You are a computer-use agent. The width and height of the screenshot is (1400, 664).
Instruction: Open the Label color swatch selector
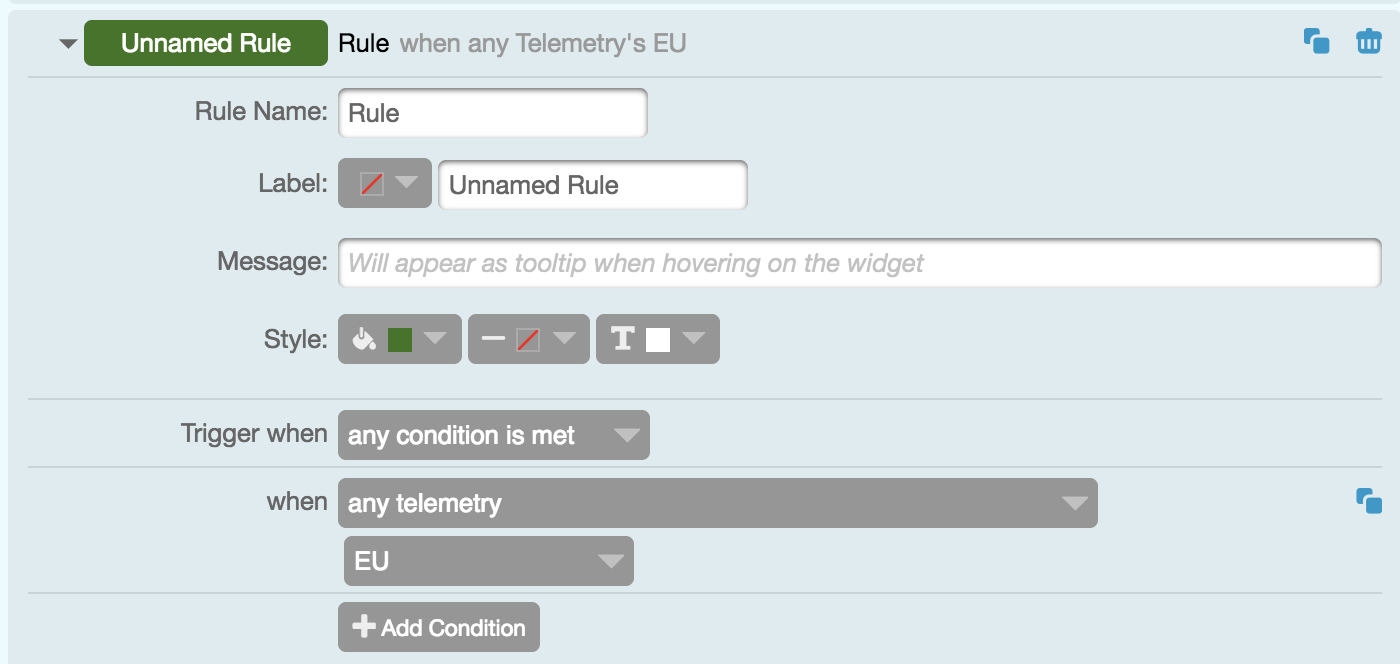pyautogui.click(x=384, y=183)
